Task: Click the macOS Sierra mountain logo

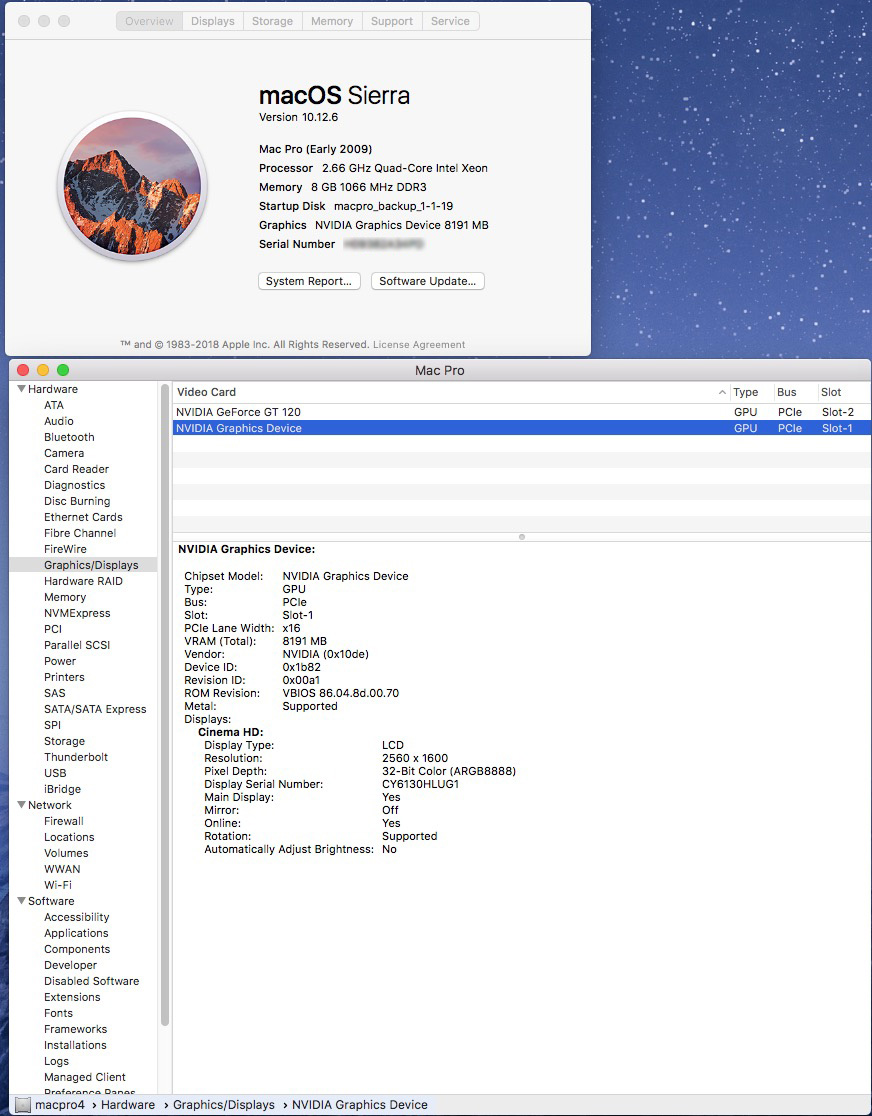Action: (132, 186)
